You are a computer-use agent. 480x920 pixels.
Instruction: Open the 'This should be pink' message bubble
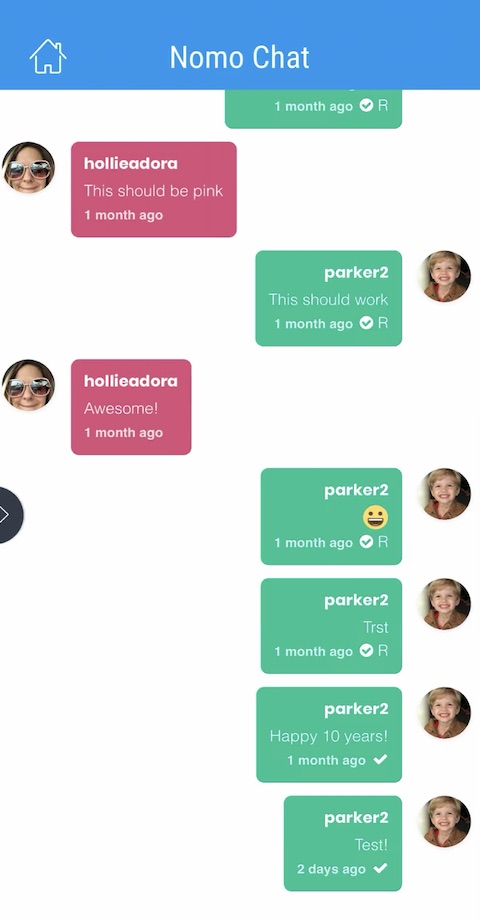(x=154, y=190)
